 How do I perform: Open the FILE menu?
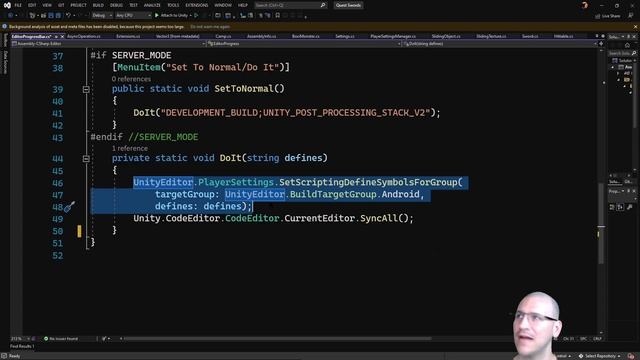18,5
